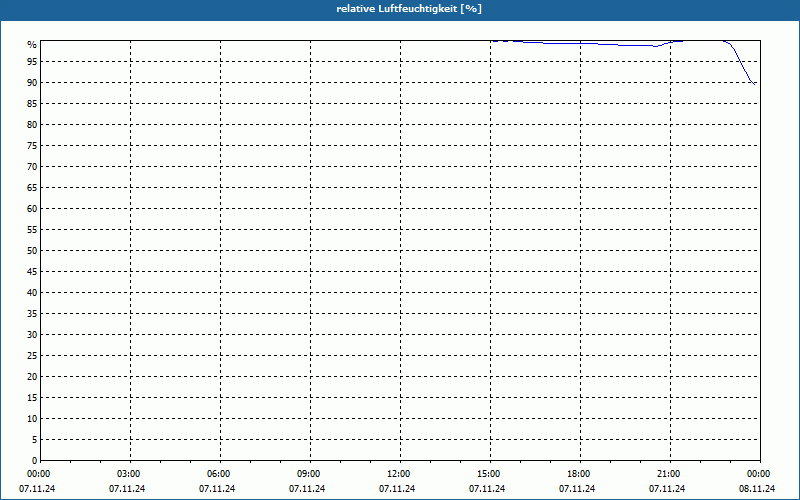Click the 15:00 time label
This screenshot has width=800, height=500.
(488, 474)
